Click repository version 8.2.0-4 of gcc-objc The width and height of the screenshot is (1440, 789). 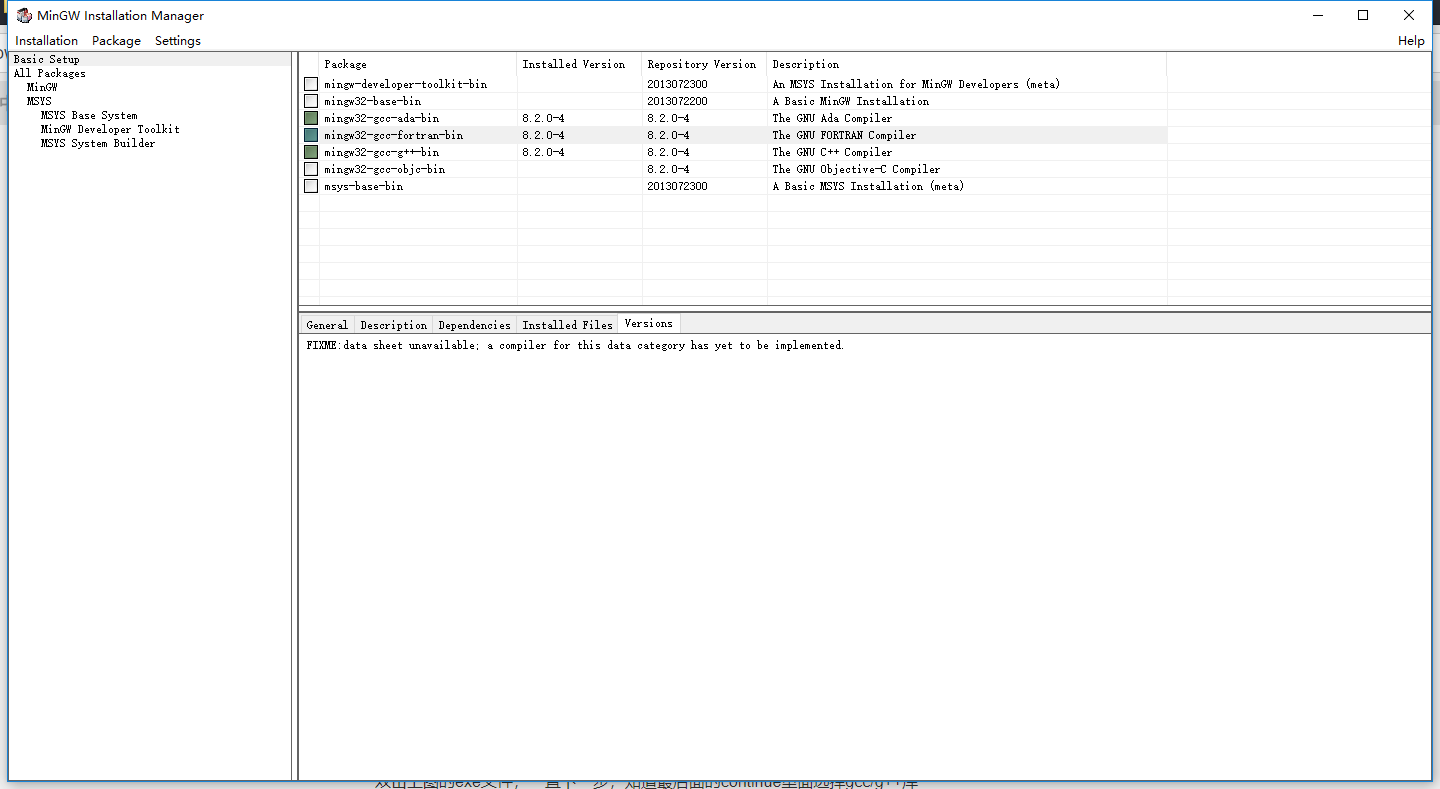(668, 169)
